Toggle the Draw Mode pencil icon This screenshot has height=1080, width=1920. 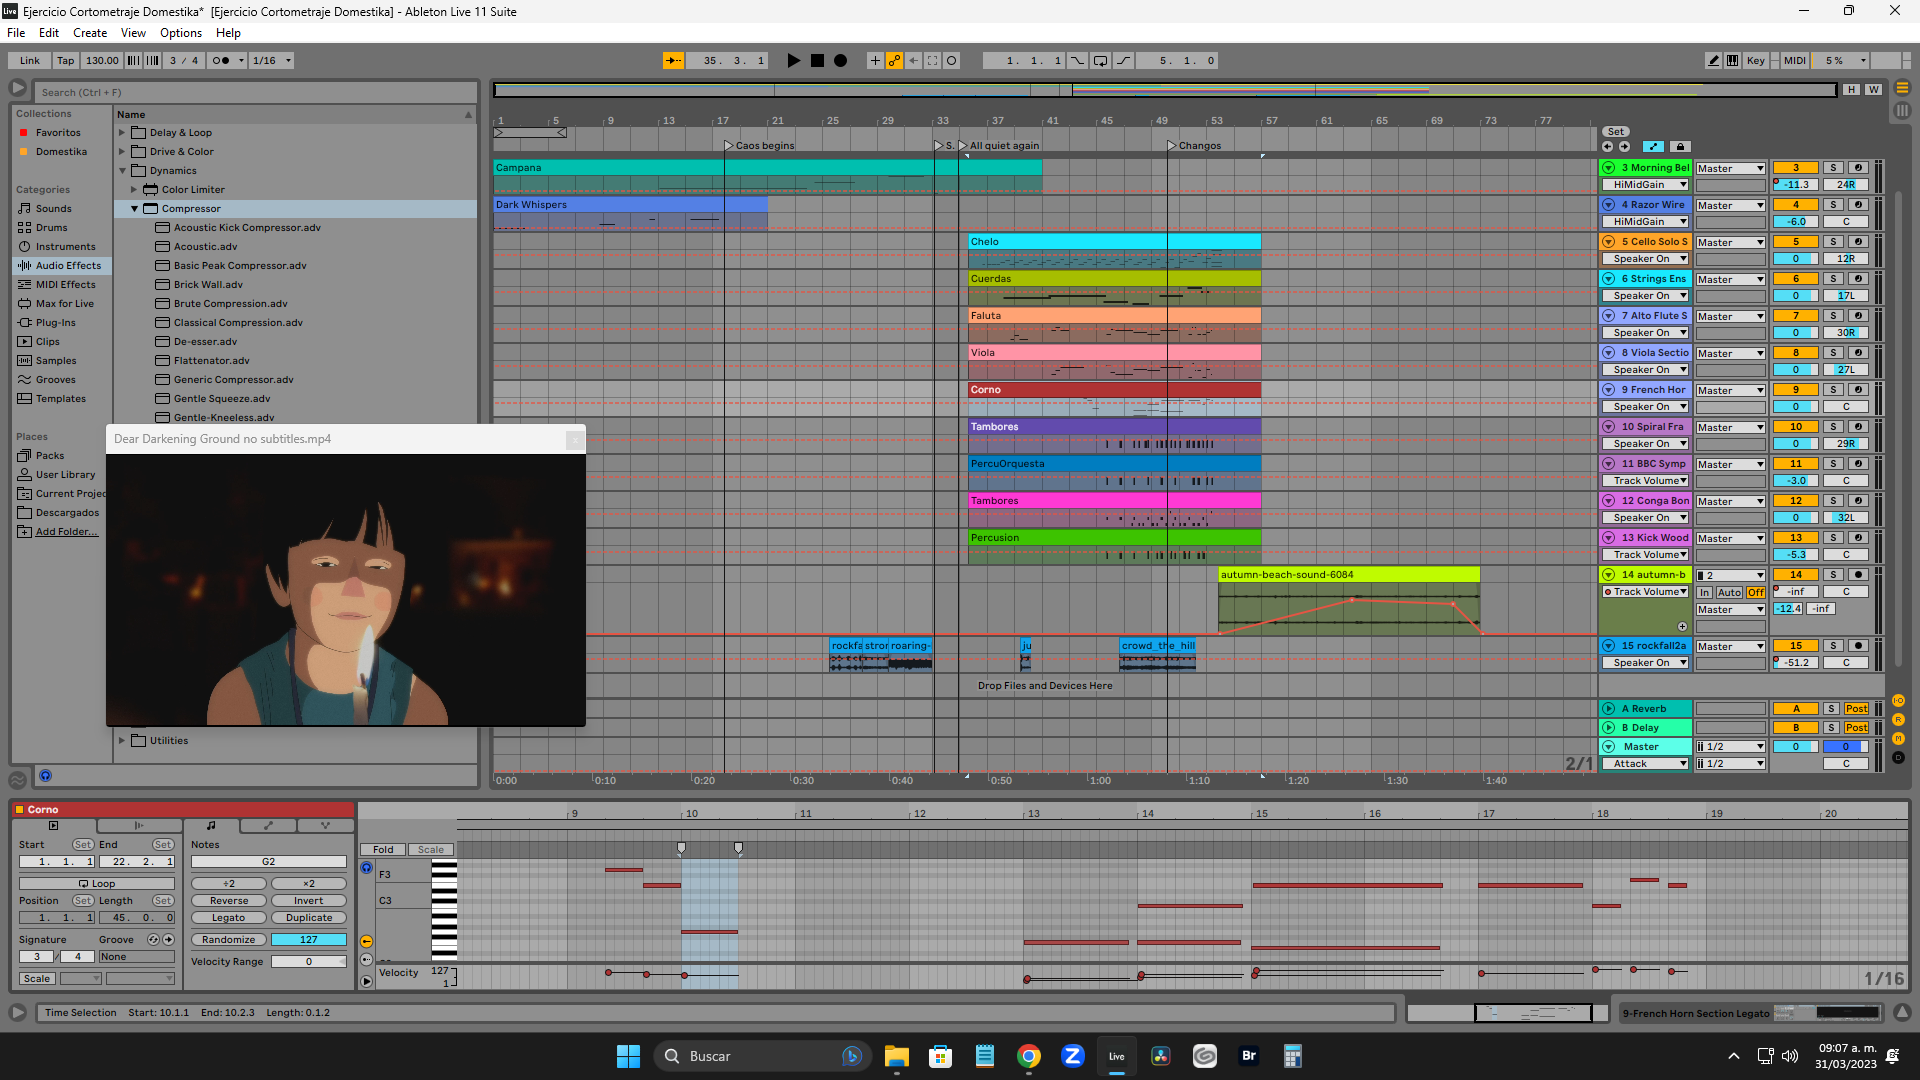(1713, 61)
